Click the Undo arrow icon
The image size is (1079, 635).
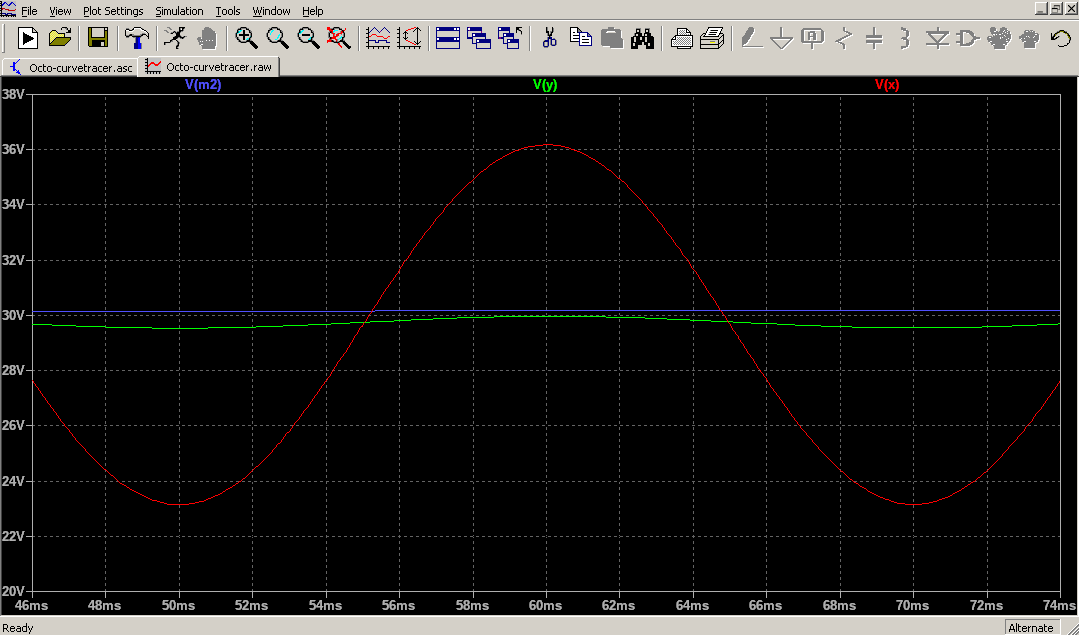(x=1061, y=38)
